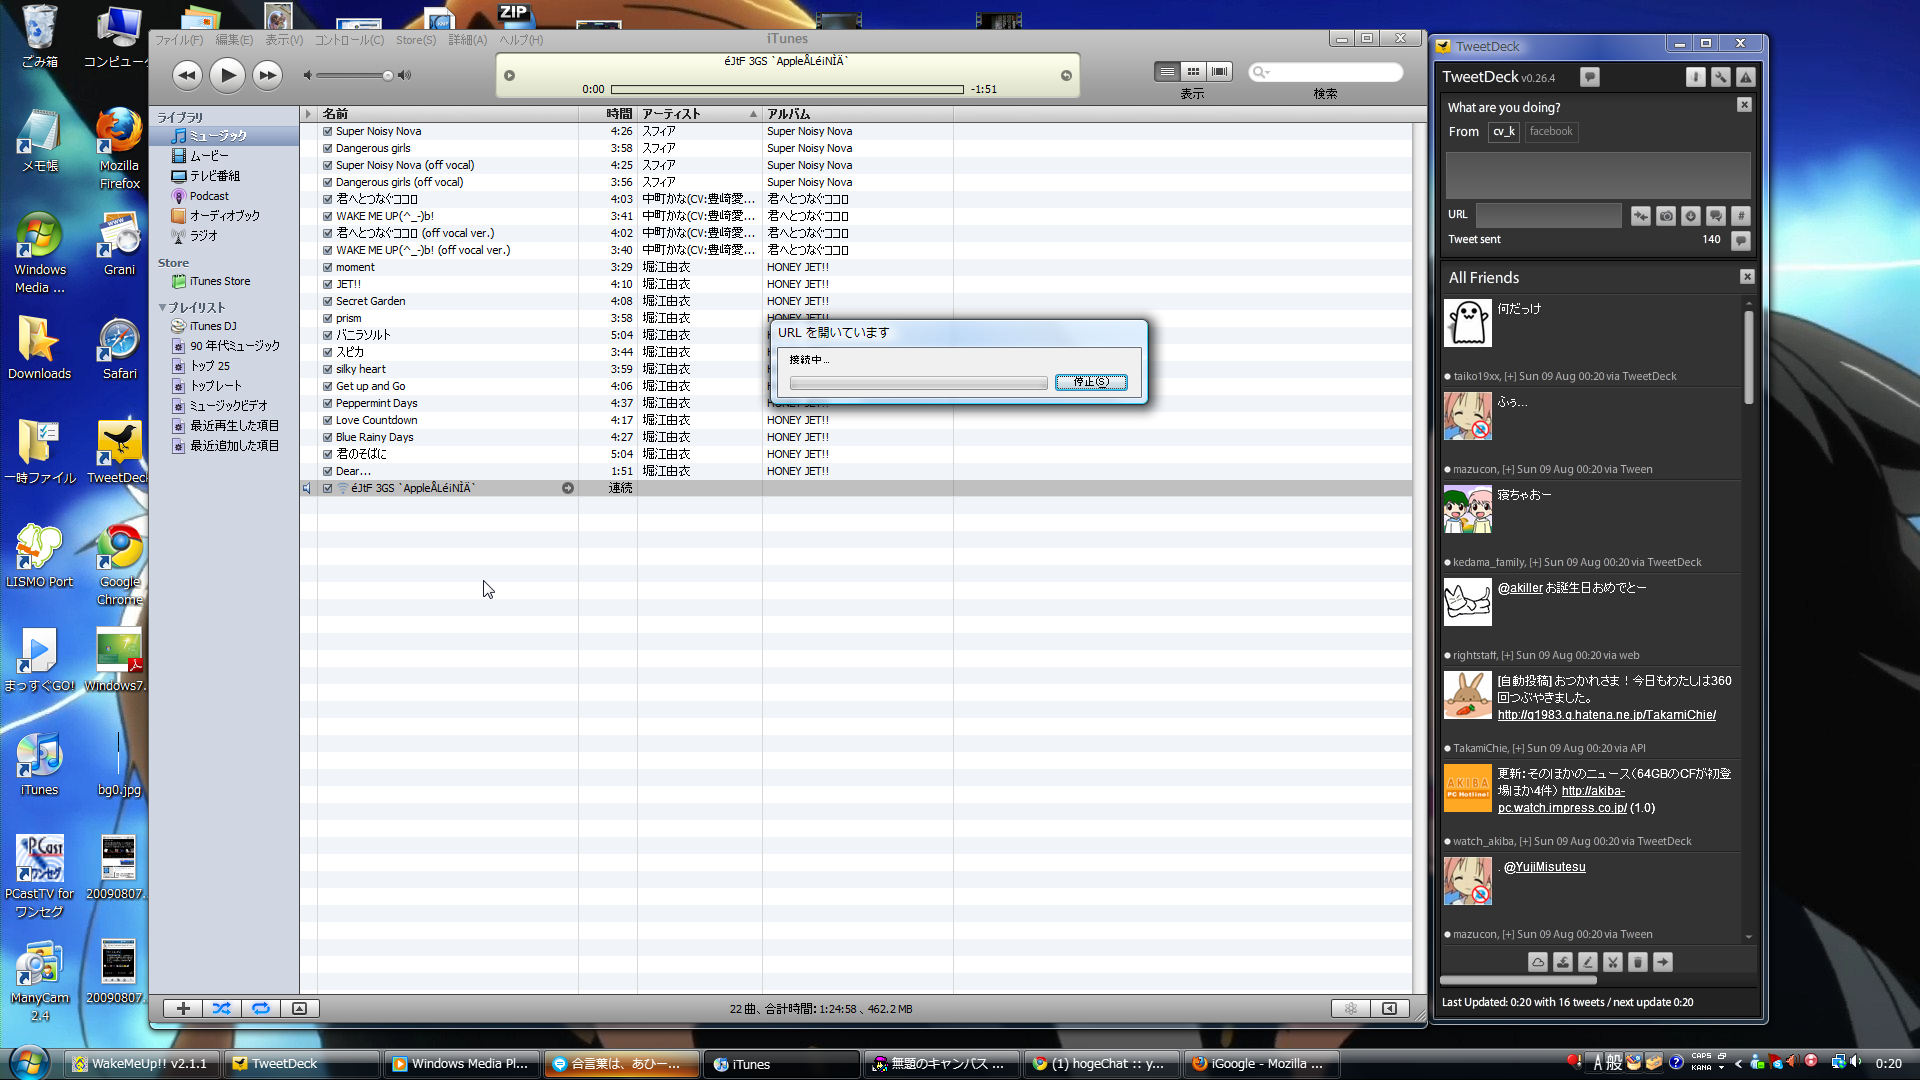Click TweetDeck horizontal column scrollbar
The image size is (1920, 1080).
(x=1518, y=980)
